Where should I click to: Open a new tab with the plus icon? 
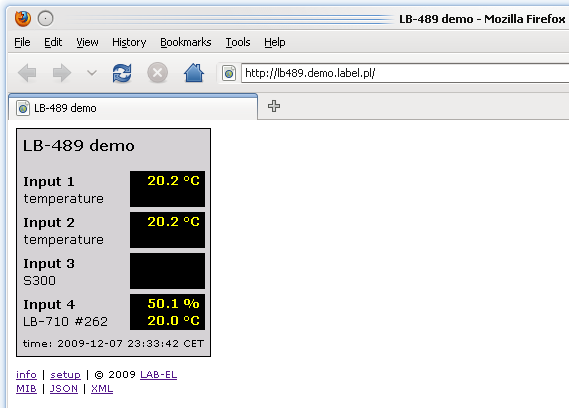(x=274, y=106)
